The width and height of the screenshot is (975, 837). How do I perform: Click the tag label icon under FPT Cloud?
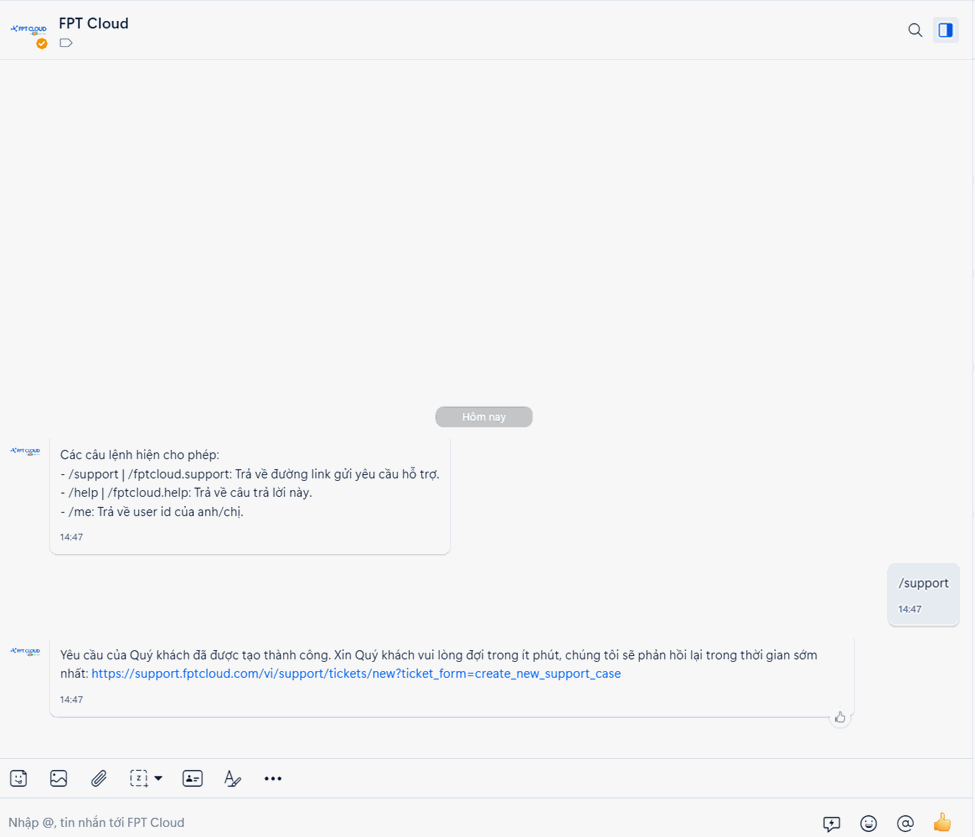[x=66, y=43]
